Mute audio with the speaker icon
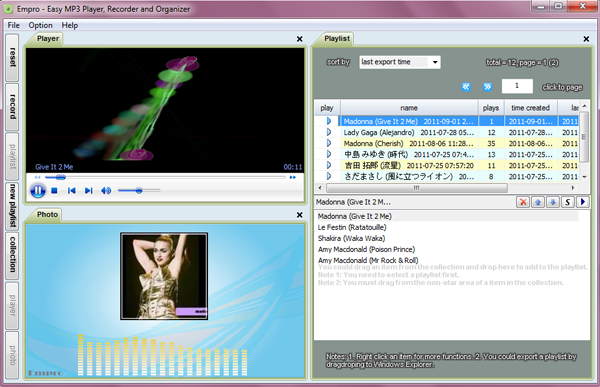Image resolution: width=600 pixels, height=387 pixels. 106,191
